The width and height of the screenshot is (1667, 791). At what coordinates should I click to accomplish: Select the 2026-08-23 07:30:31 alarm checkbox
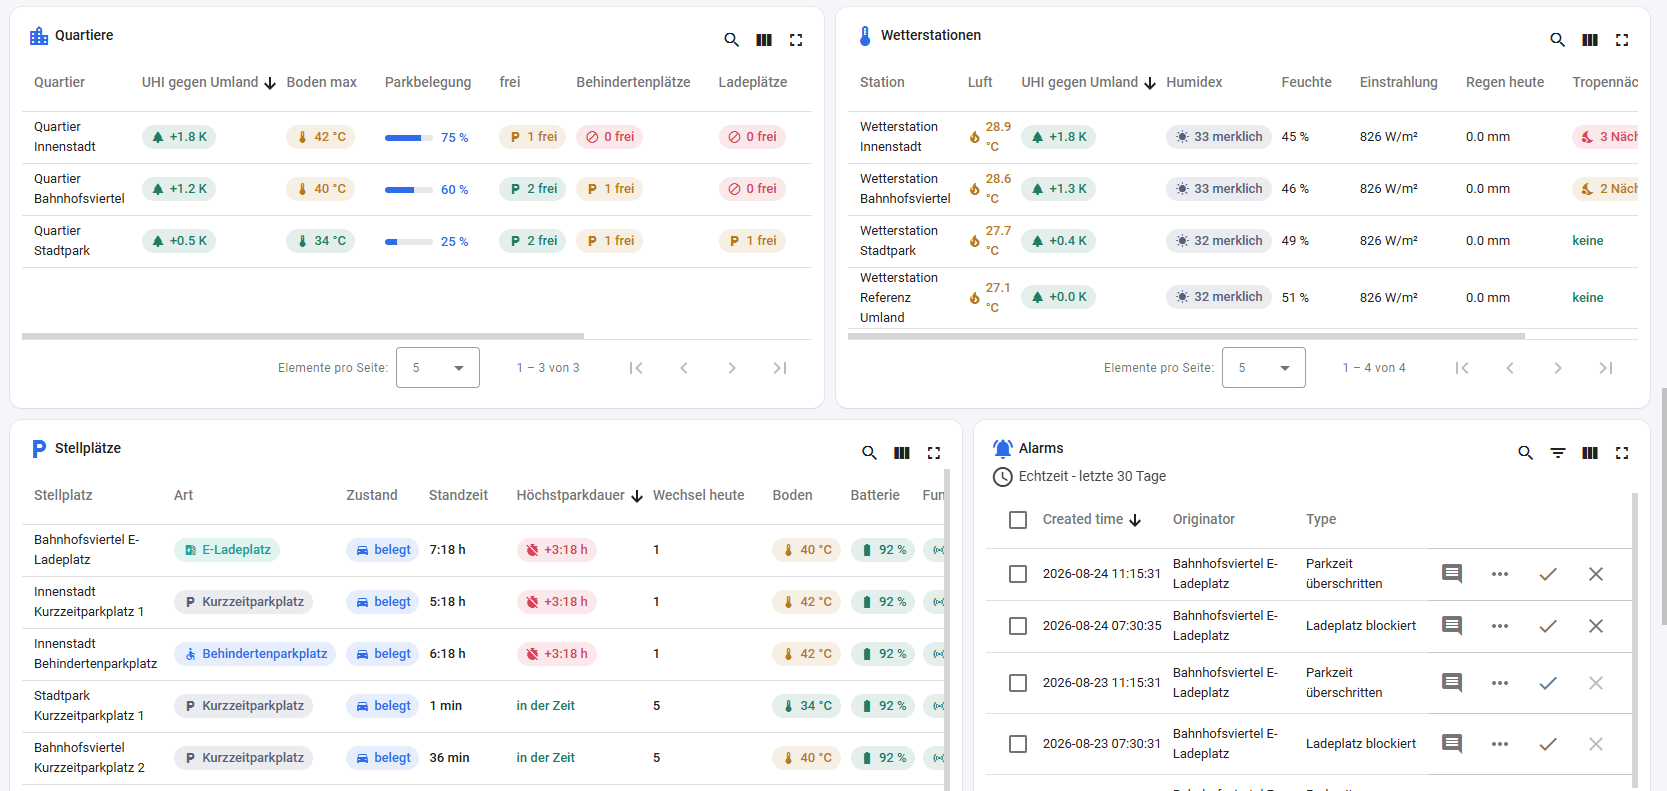1018,744
